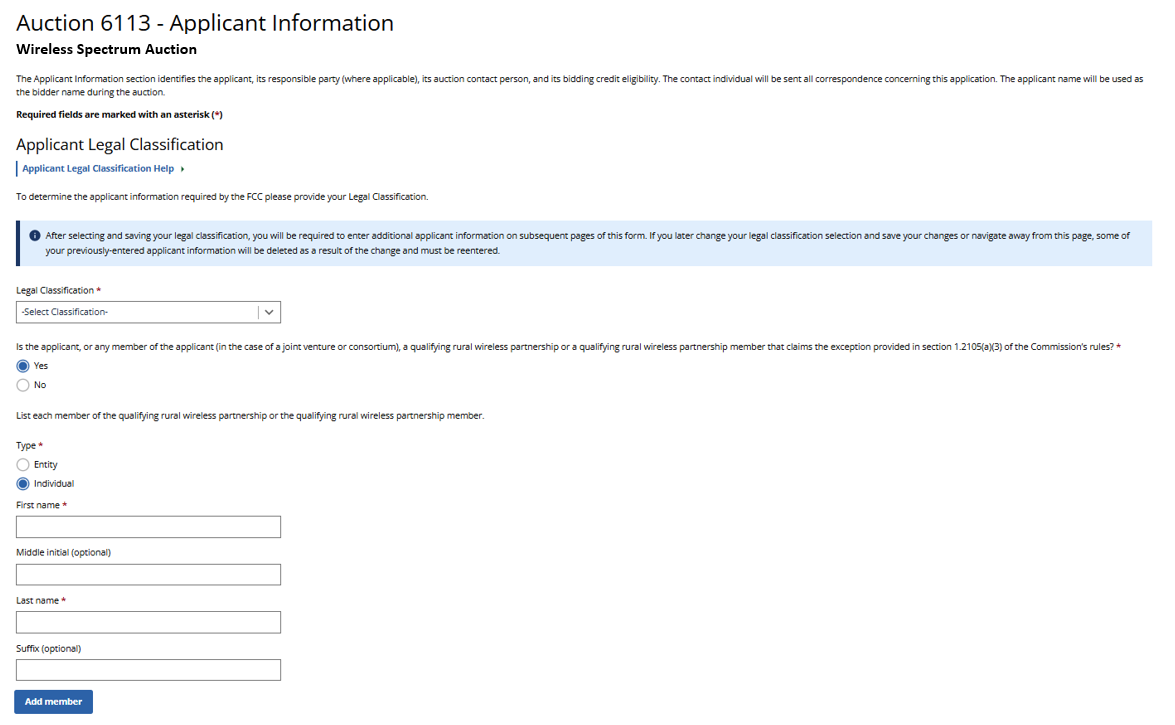
Task: Click the Last name field label
Action: coord(38,600)
